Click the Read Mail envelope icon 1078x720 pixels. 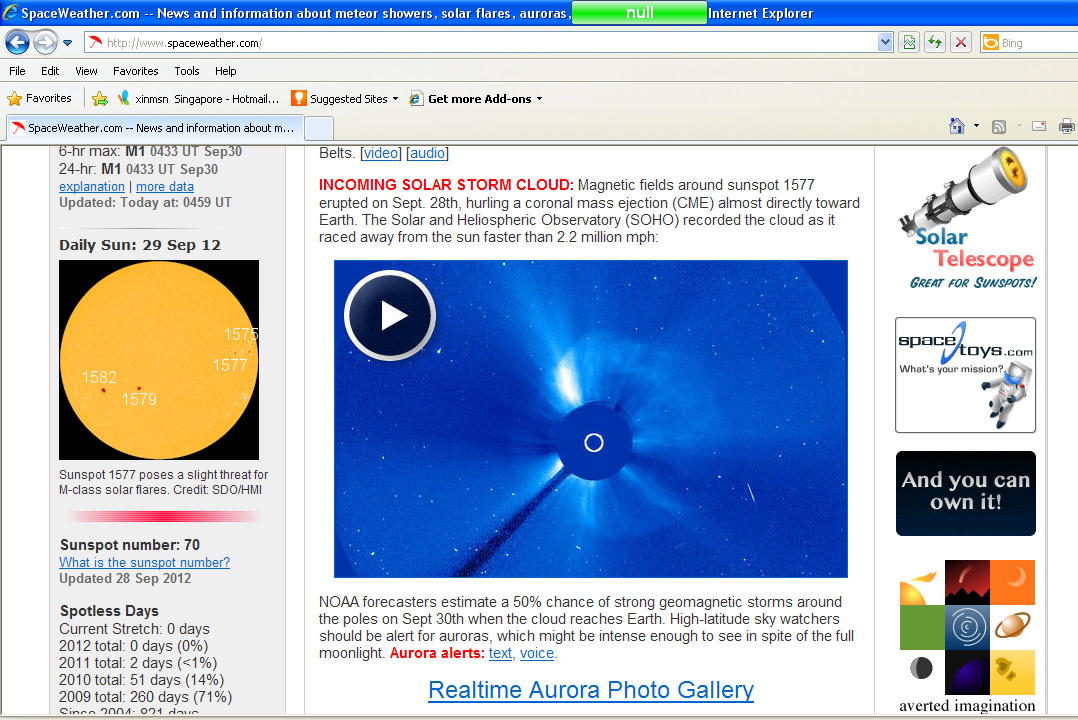click(x=1039, y=126)
